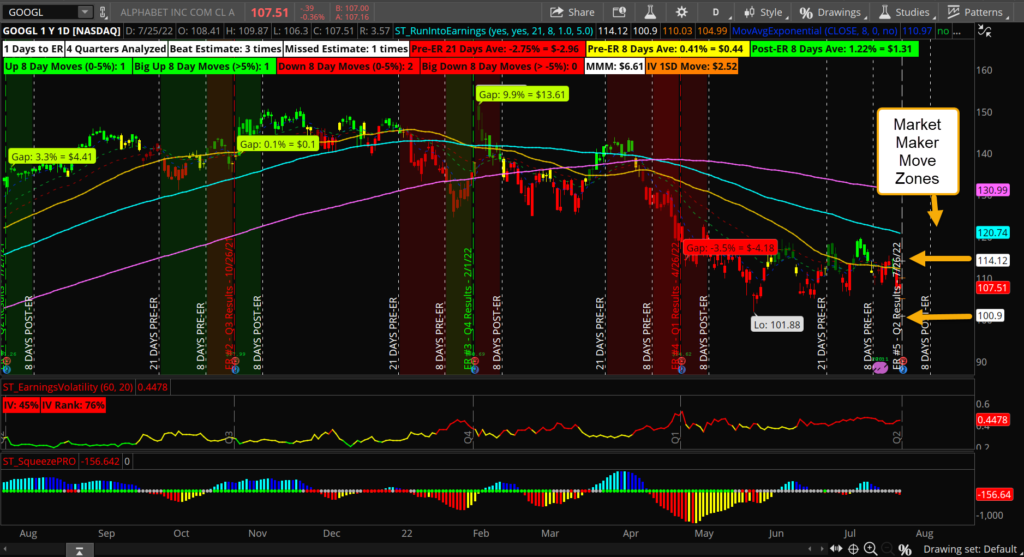The width and height of the screenshot is (1024, 557).
Task: Click the left scroll arrow at bottom-left
Action: point(6,551)
